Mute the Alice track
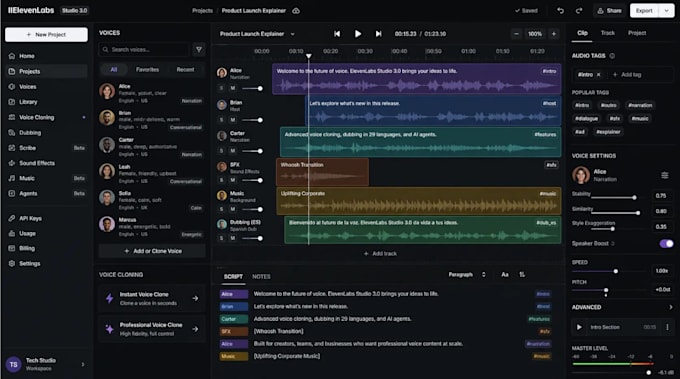The image size is (680, 379). point(233,88)
